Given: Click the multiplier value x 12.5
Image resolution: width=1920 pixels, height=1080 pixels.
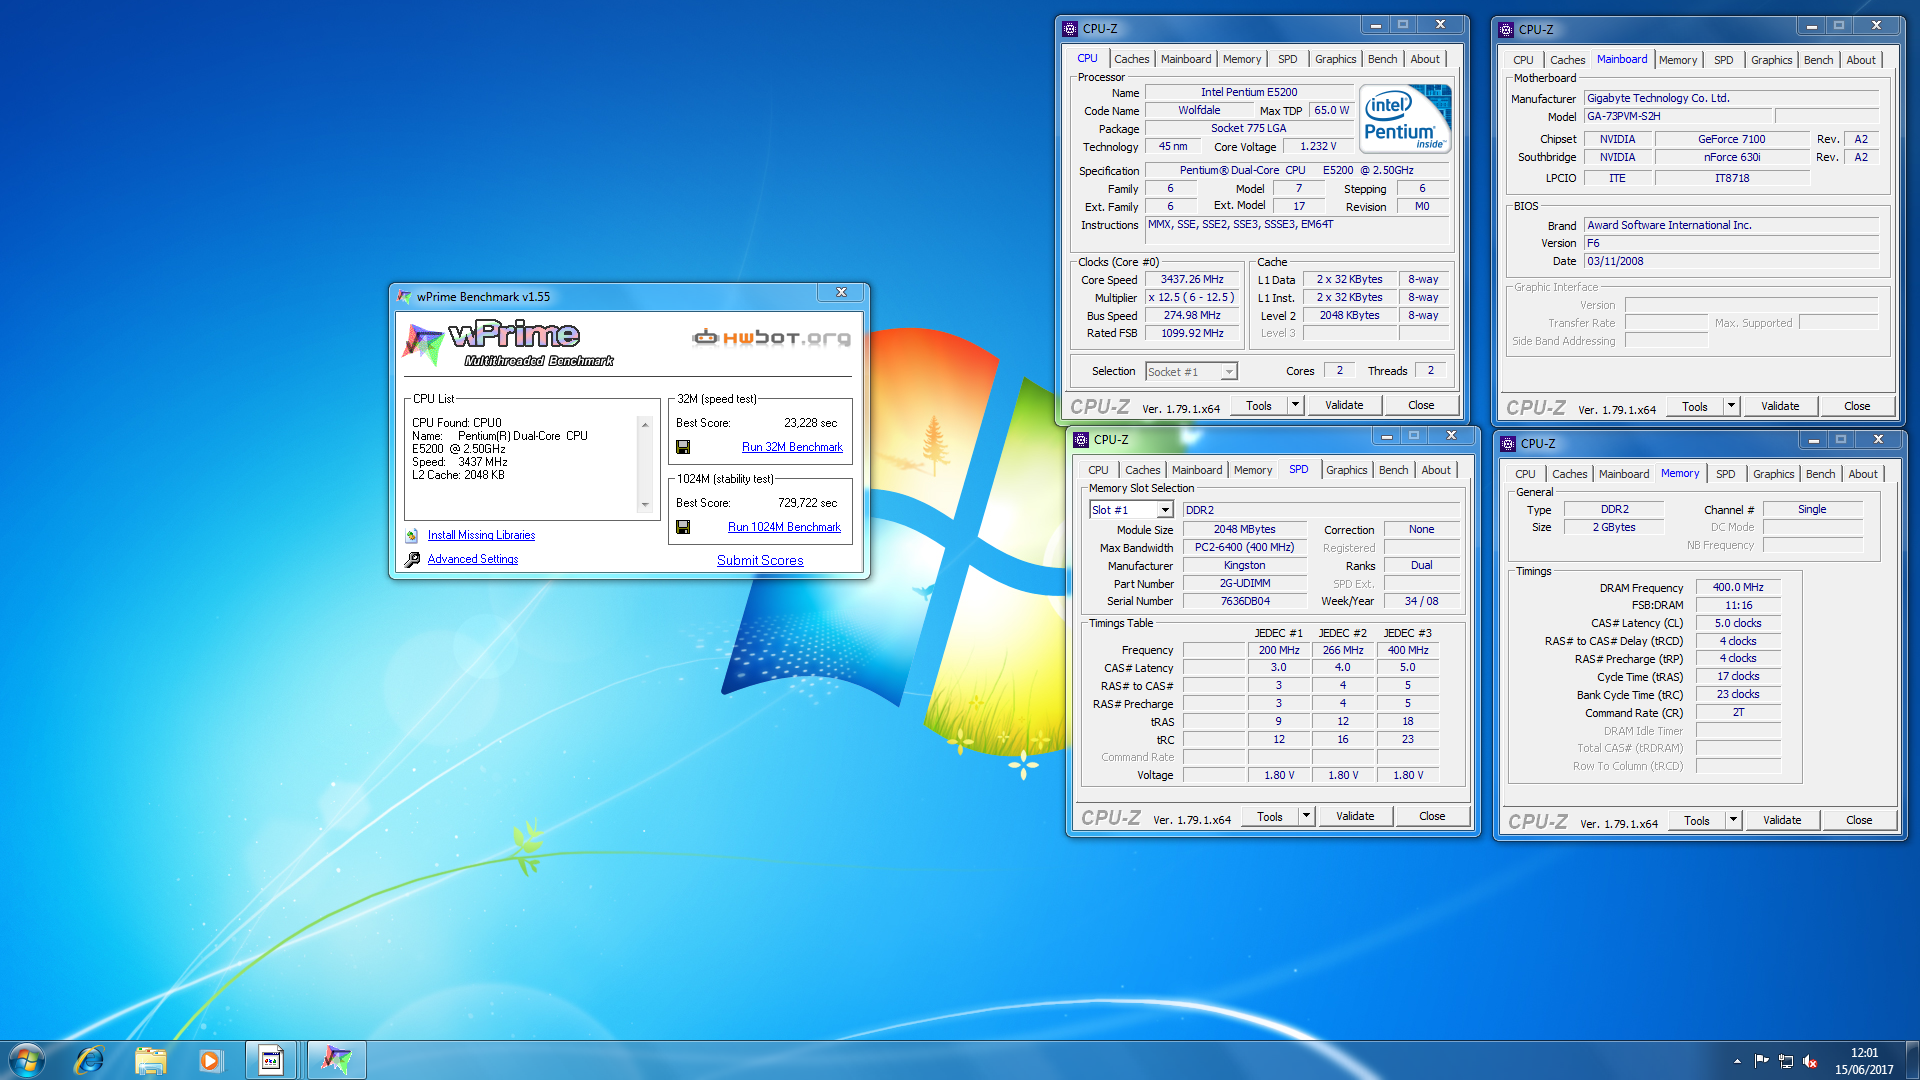Looking at the screenshot, I should click(1192, 298).
